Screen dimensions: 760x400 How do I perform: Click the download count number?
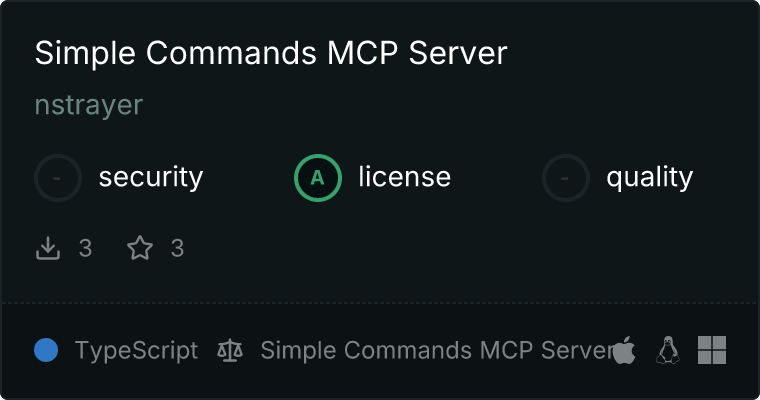pos(85,248)
